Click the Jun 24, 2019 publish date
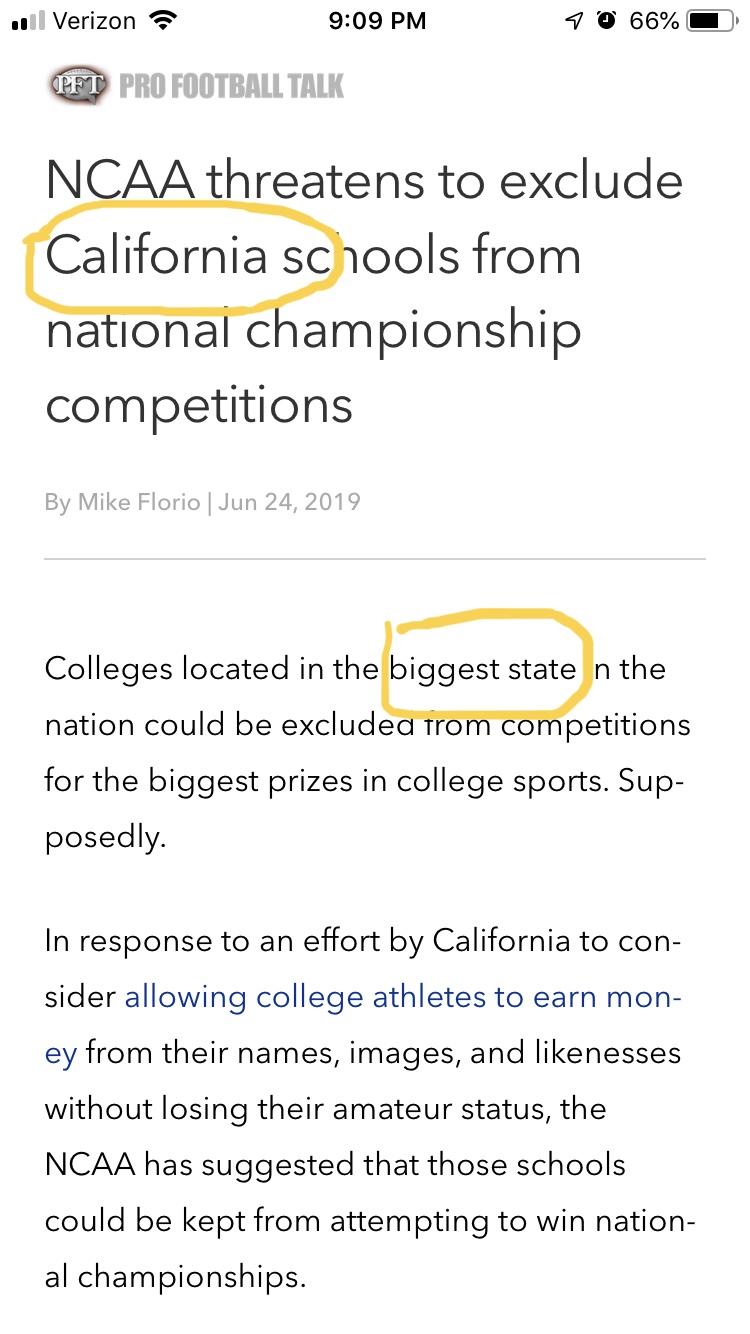This screenshot has width=750, height=1334. click(289, 501)
